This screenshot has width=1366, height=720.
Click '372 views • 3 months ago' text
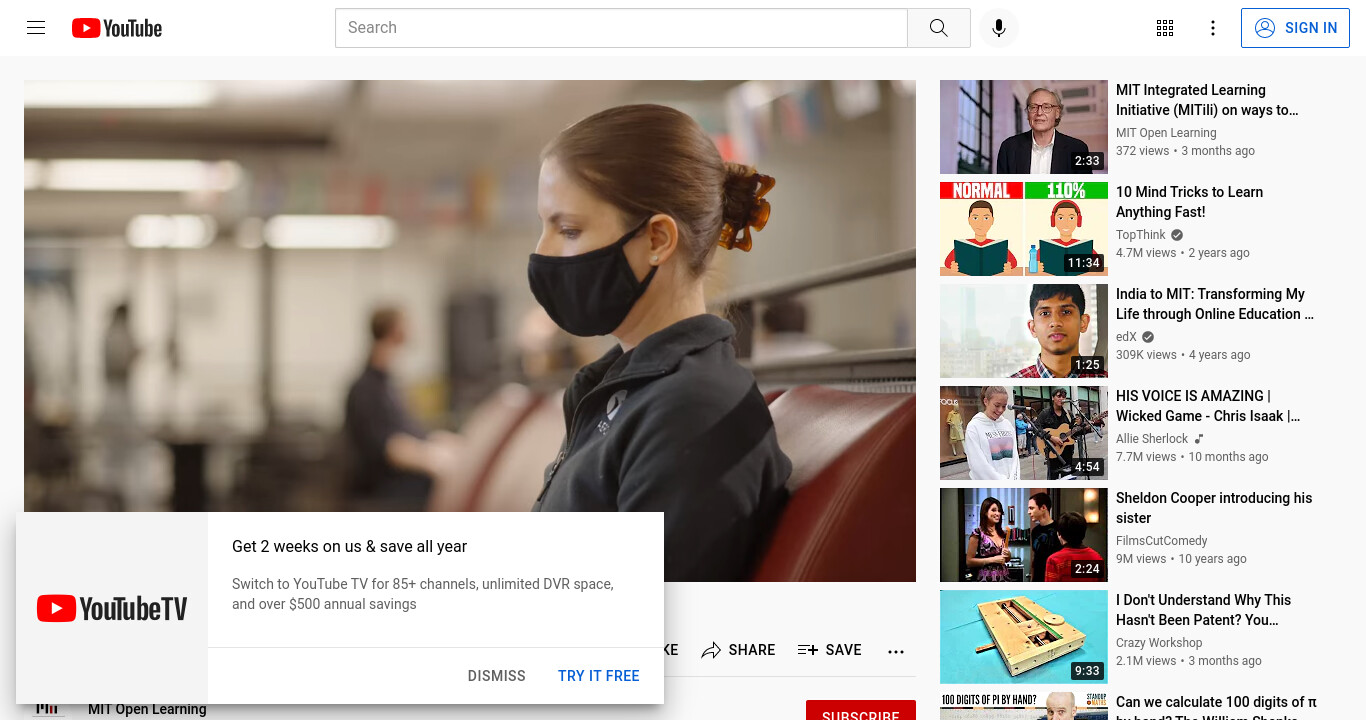coord(1185,151)
